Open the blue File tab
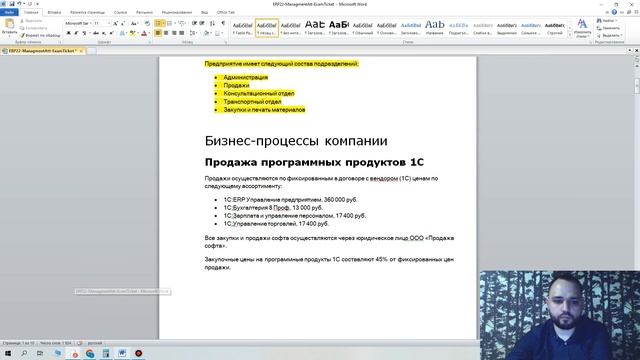640x360 pixels. 9,12
